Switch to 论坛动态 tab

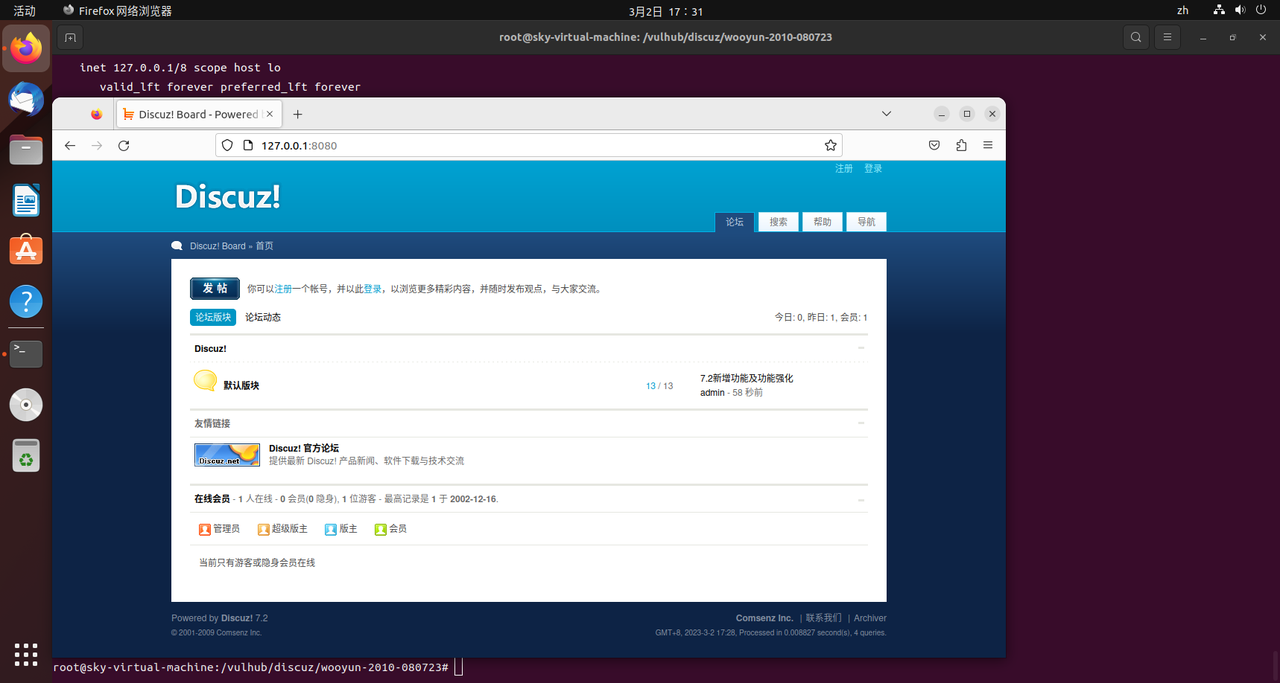click(x=263, y=317)
